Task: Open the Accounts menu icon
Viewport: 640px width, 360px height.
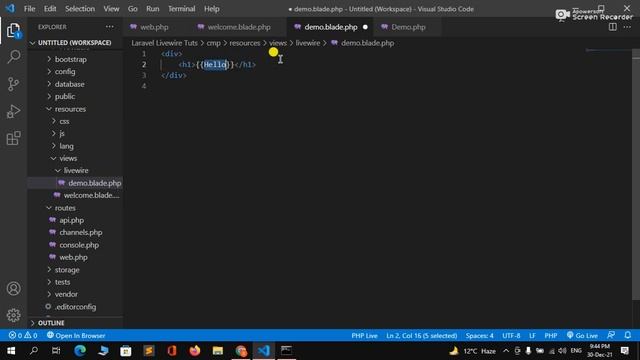Action: pos(13,289)
